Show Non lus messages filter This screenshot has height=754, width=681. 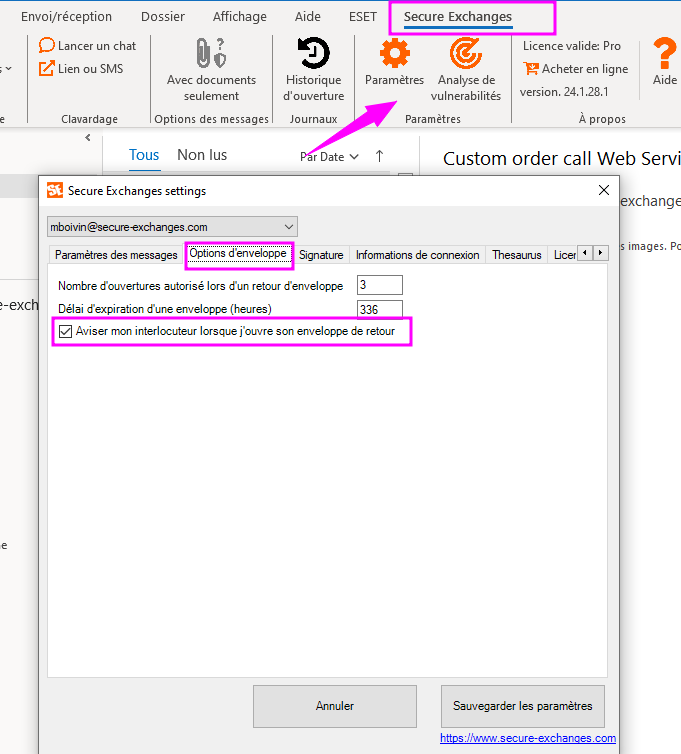tap(202, 155)
